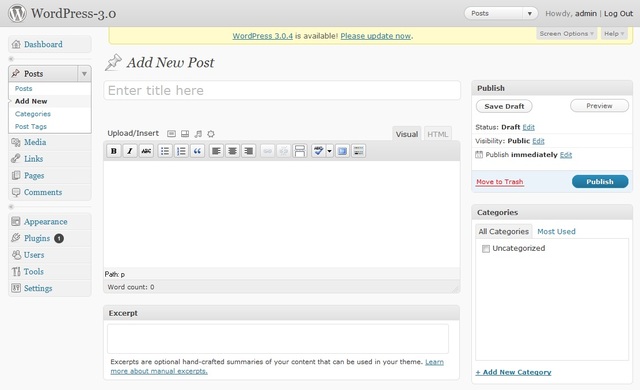Image resolution: width=640 pixels, height=390 pixels.
Task: Click the Log Out link
Action: click(x=618, y=13)
